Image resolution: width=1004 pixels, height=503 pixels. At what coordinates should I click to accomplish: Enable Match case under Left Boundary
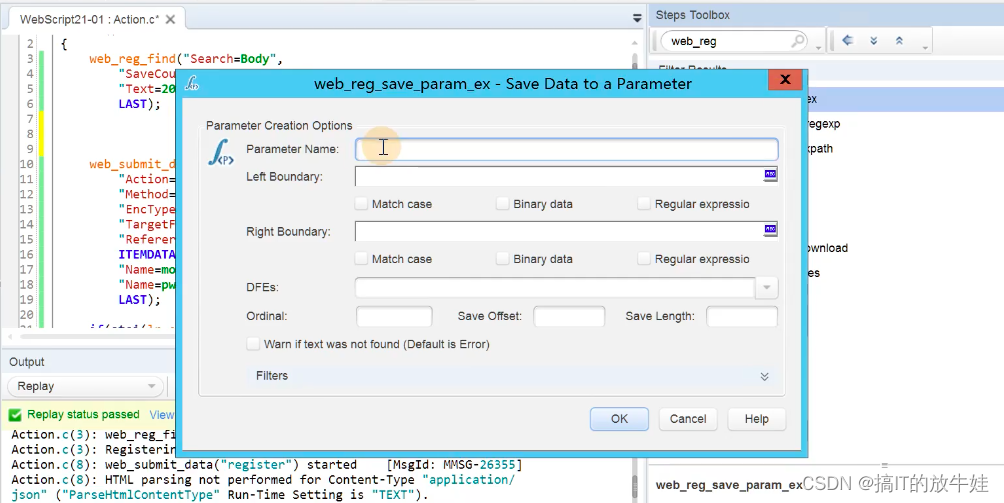coord(362,204)
